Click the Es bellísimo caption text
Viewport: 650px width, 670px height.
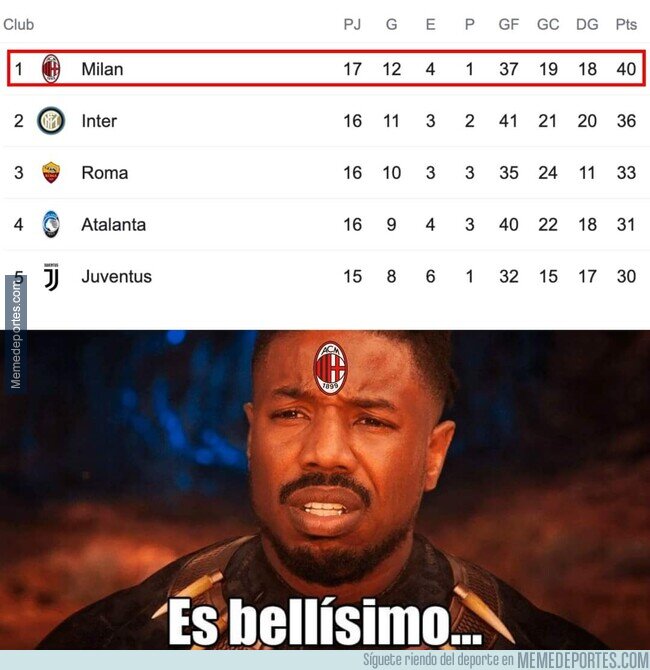pos(325,622)
